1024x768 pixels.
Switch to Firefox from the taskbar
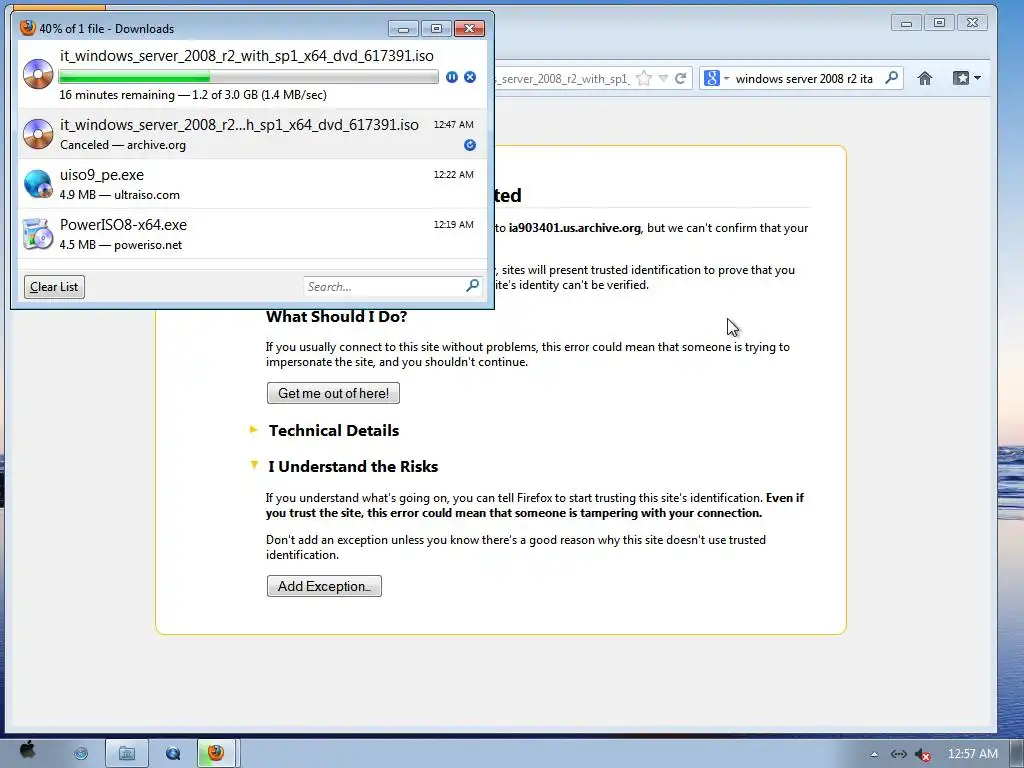click(x=216, y=753)
